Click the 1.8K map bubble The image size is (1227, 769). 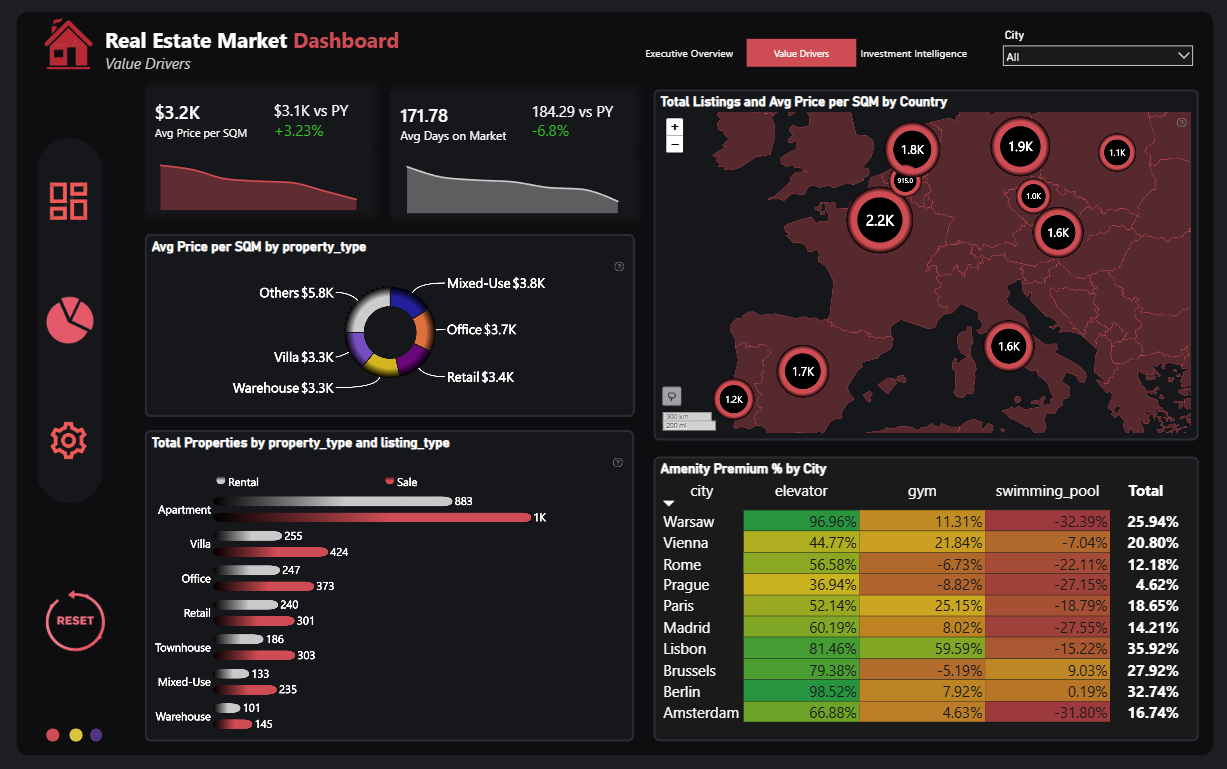913,150
